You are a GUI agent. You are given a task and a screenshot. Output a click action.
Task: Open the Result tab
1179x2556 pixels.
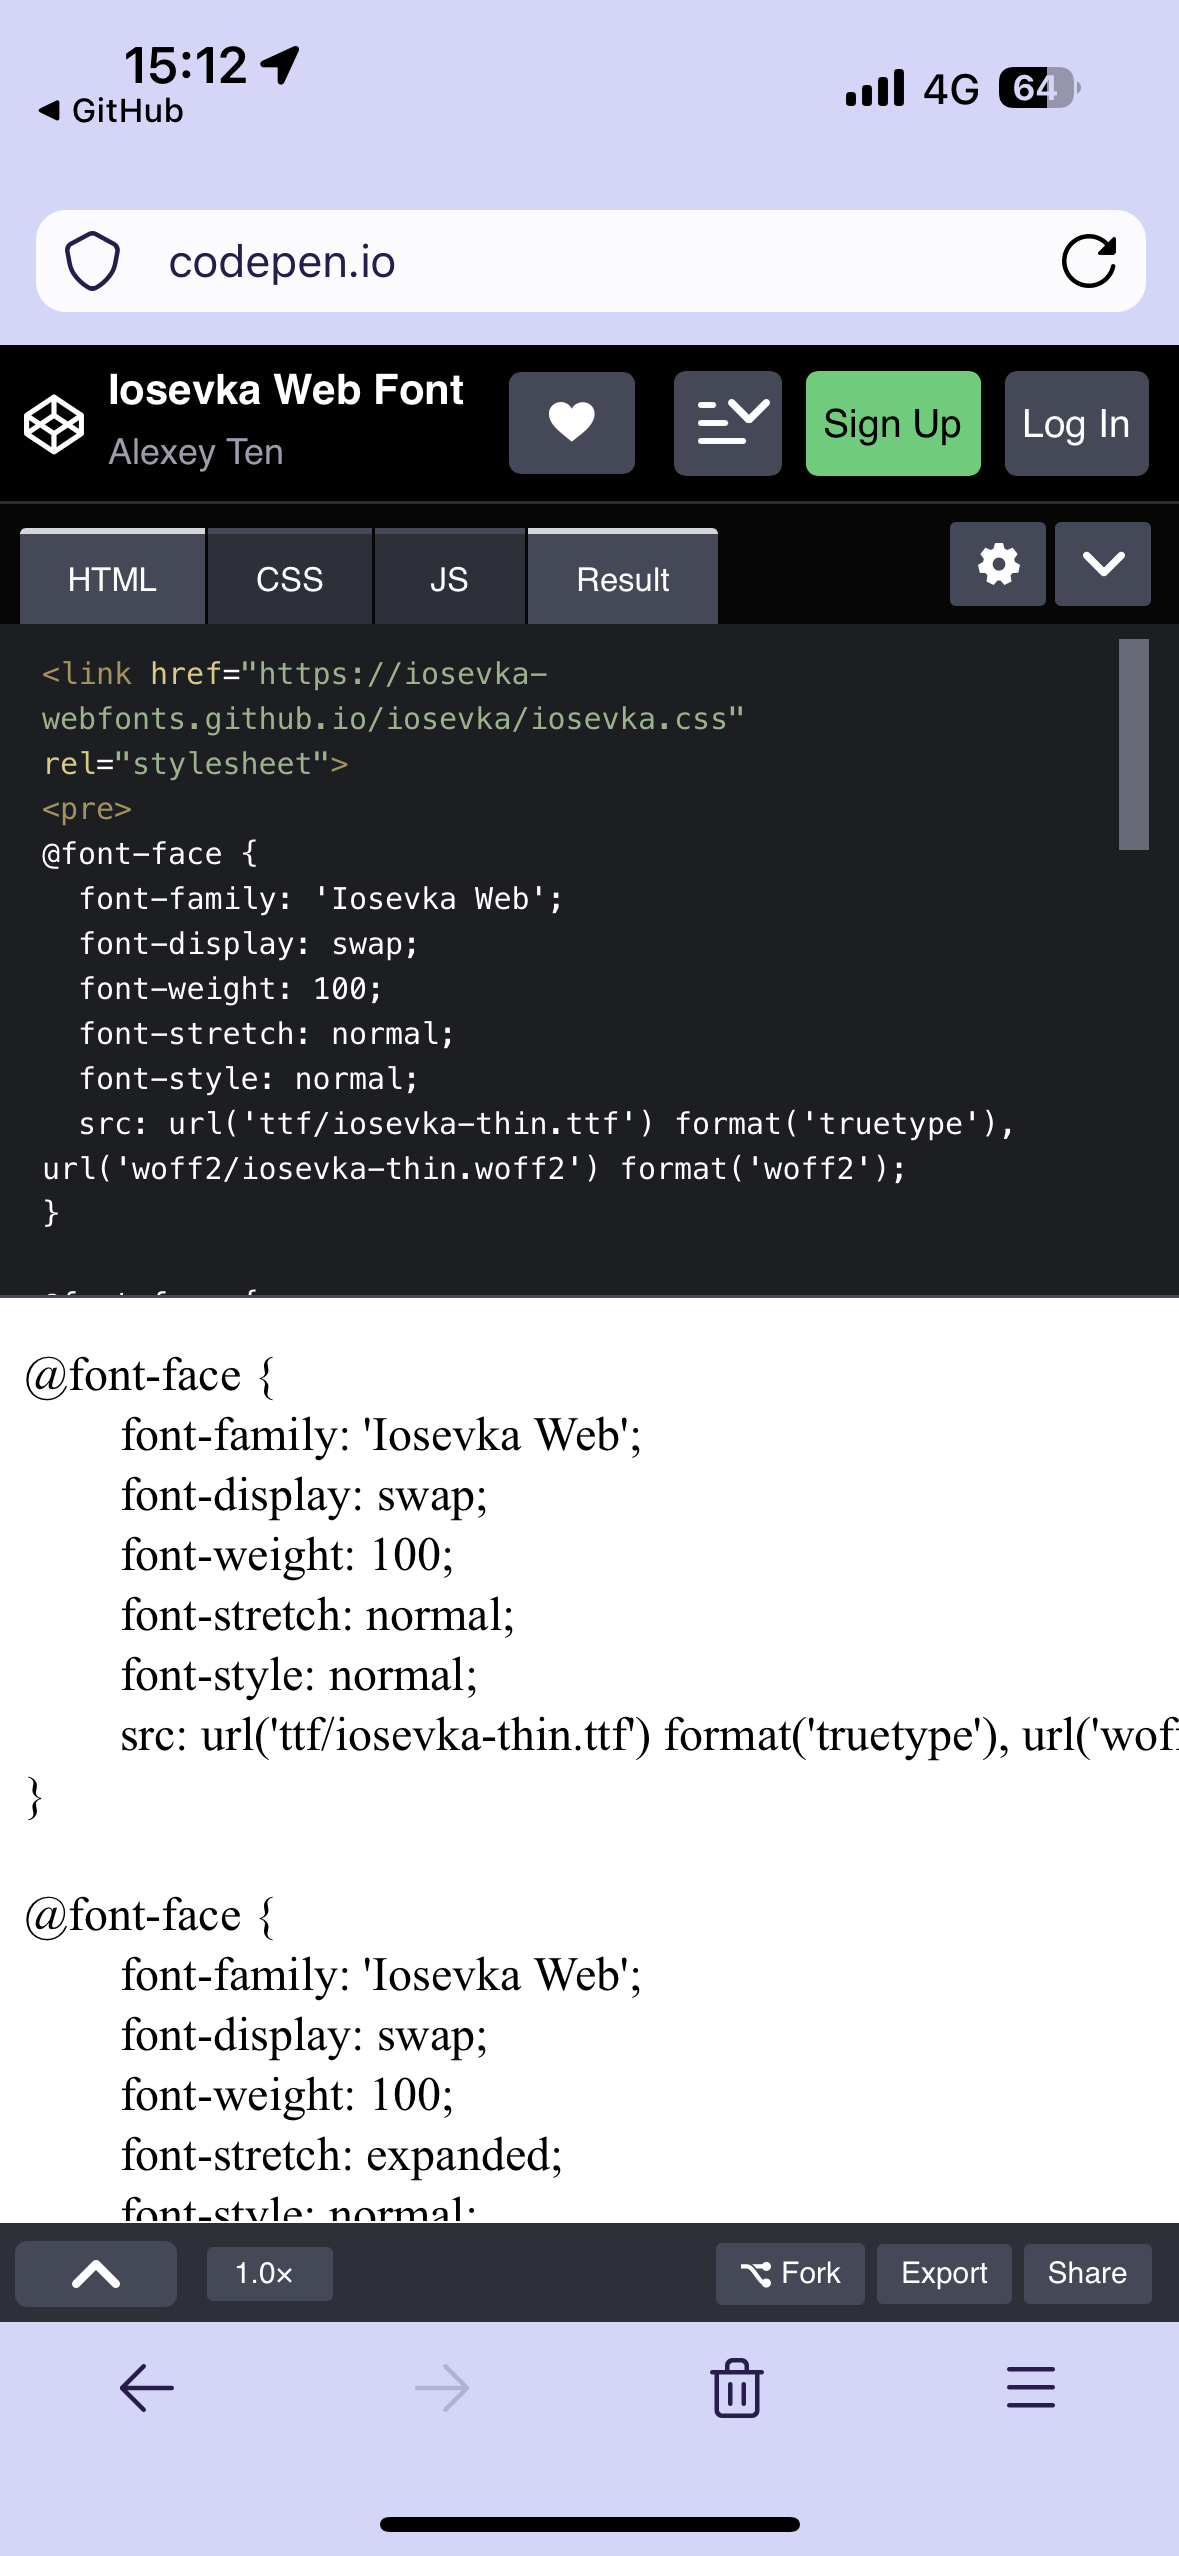[622, 577]
